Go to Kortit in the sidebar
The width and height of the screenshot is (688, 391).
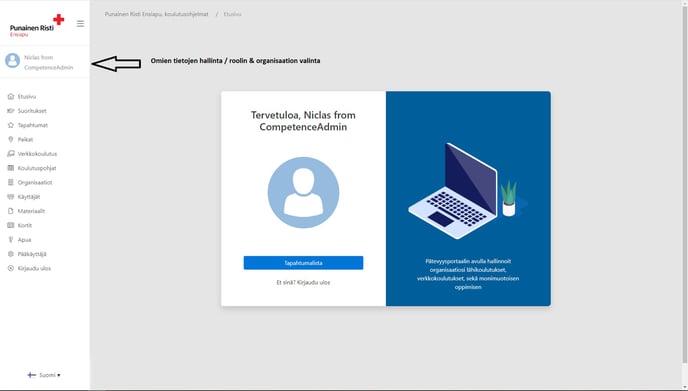click(25, 226)
